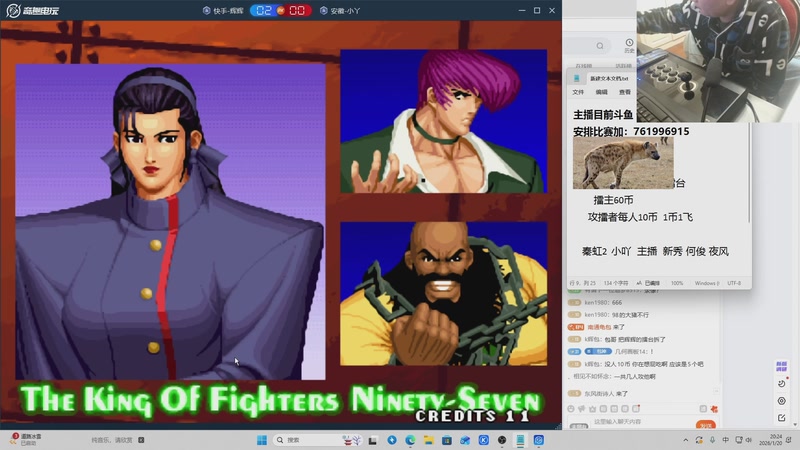Viewport: 800px width, 450px height.
Task: Click the megaphone icon in chat toolbar
Action: pos(582,409)
